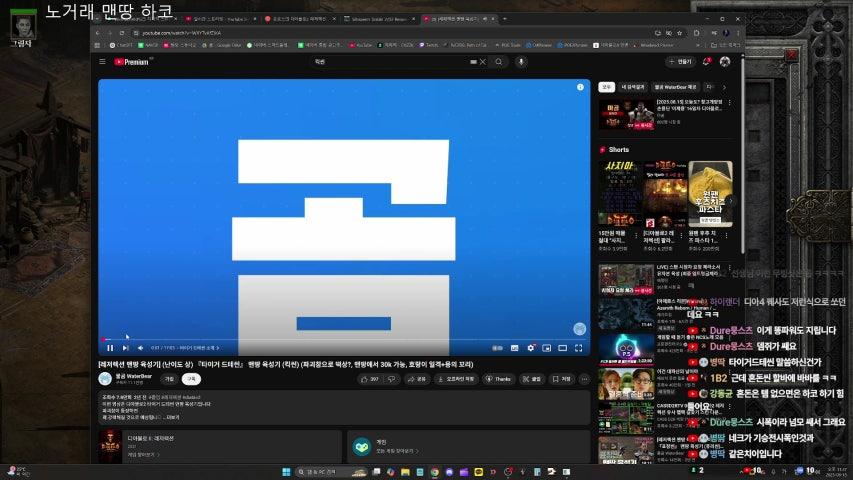Click the YouTube search magnifier button
Screen dimensions: 853x480
499,62
